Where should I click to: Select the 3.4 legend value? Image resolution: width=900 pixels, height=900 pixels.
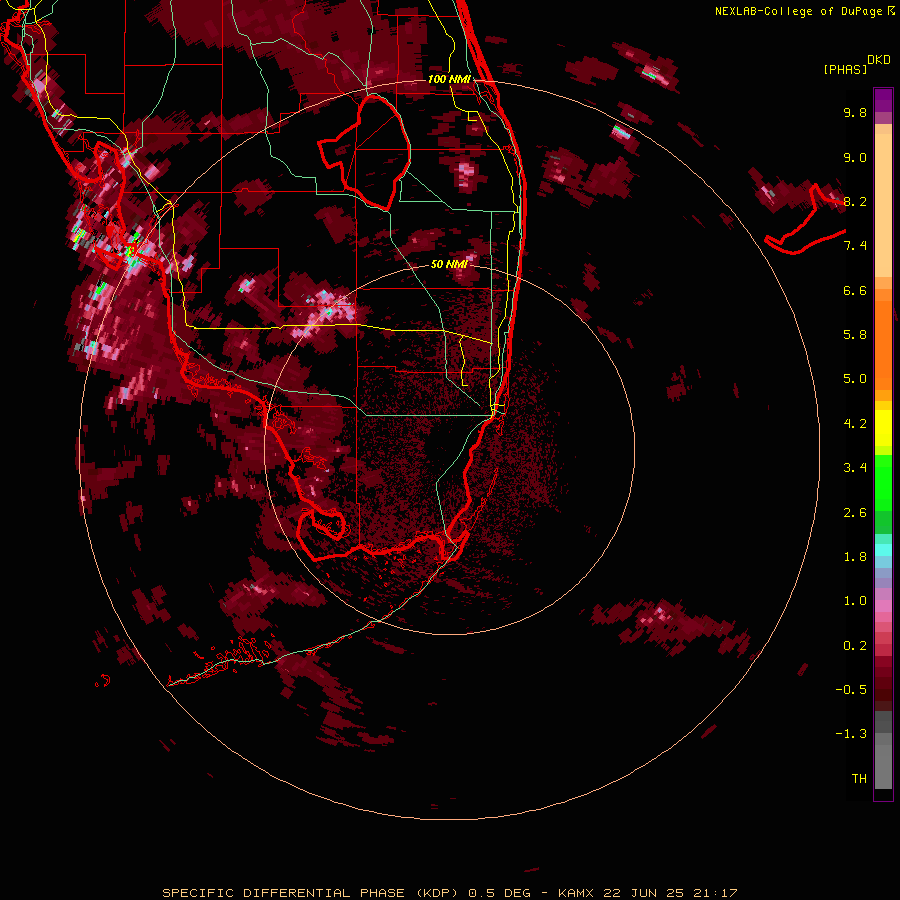pos(855,468)
